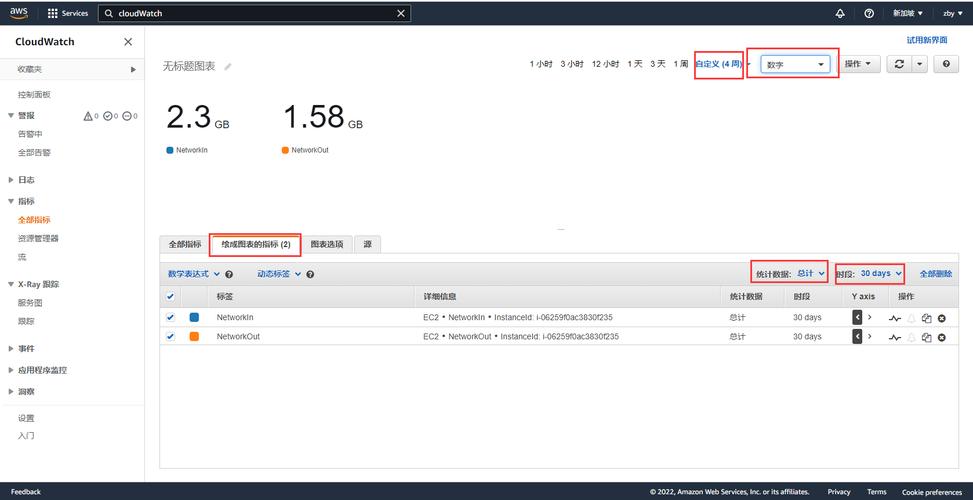Image resolution: width=973 pixels, height=500 pixels.
Task: Change 时段 30 days period dropdown
Action: [881, 274]
